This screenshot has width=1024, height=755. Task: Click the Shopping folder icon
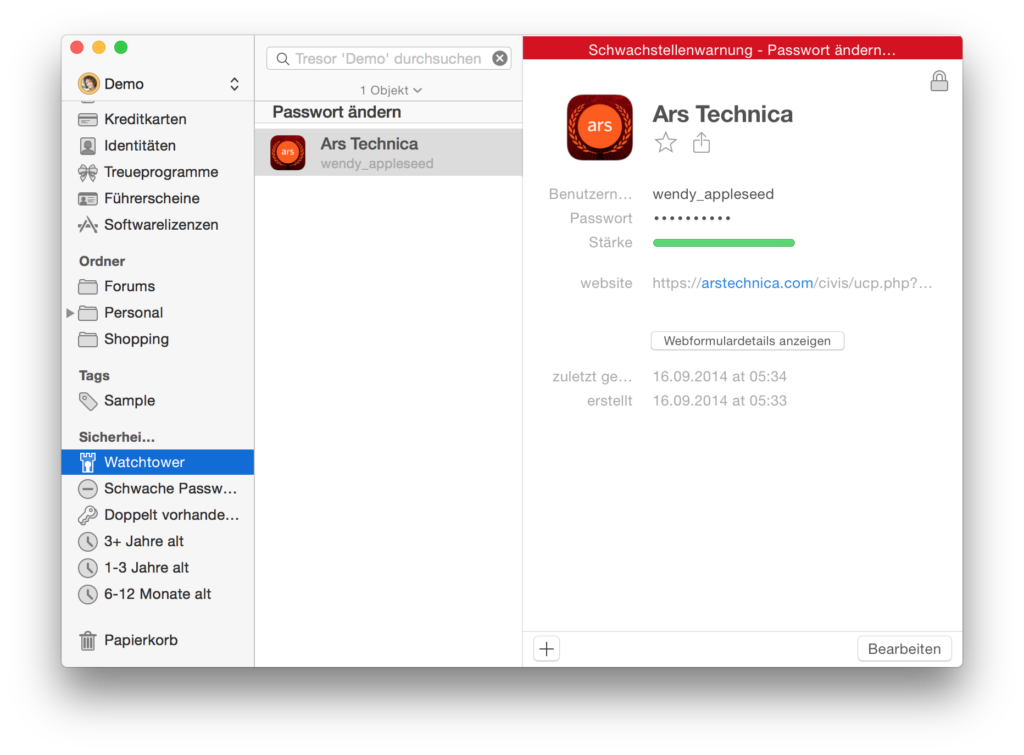pyautogui.click(x=88, y=340)
